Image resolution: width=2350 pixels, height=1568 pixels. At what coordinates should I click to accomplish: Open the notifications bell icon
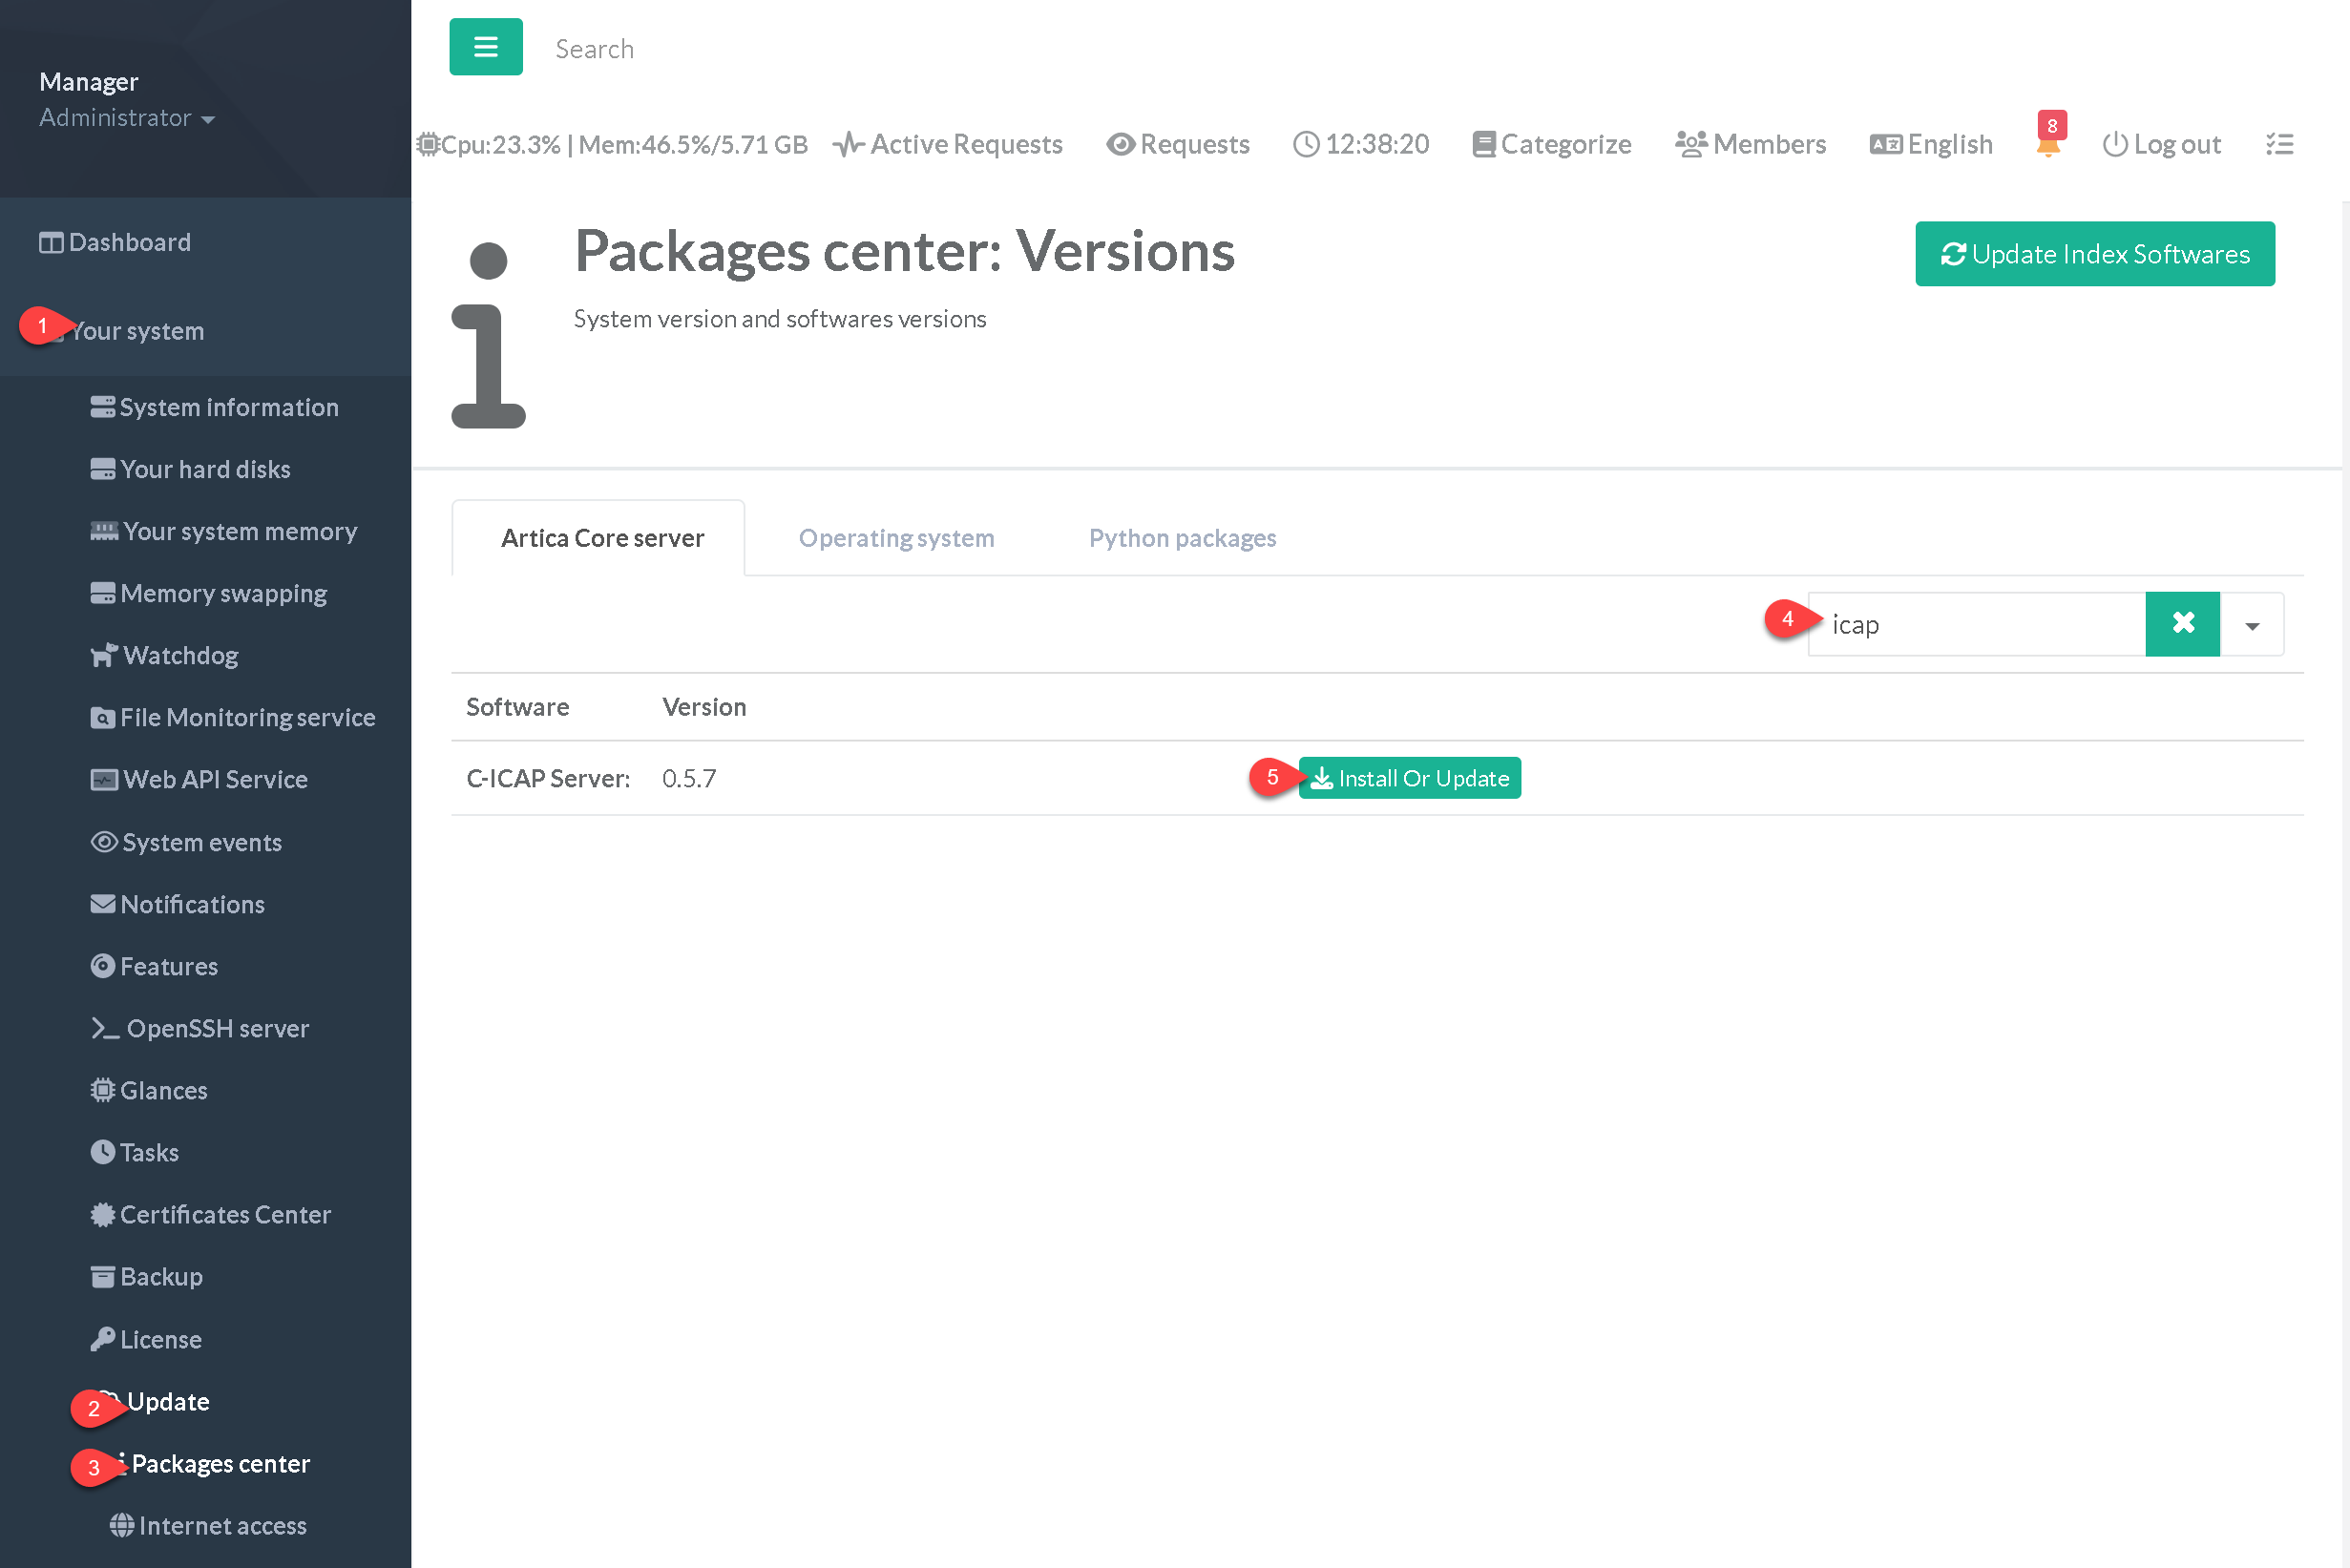[2047, 146]
